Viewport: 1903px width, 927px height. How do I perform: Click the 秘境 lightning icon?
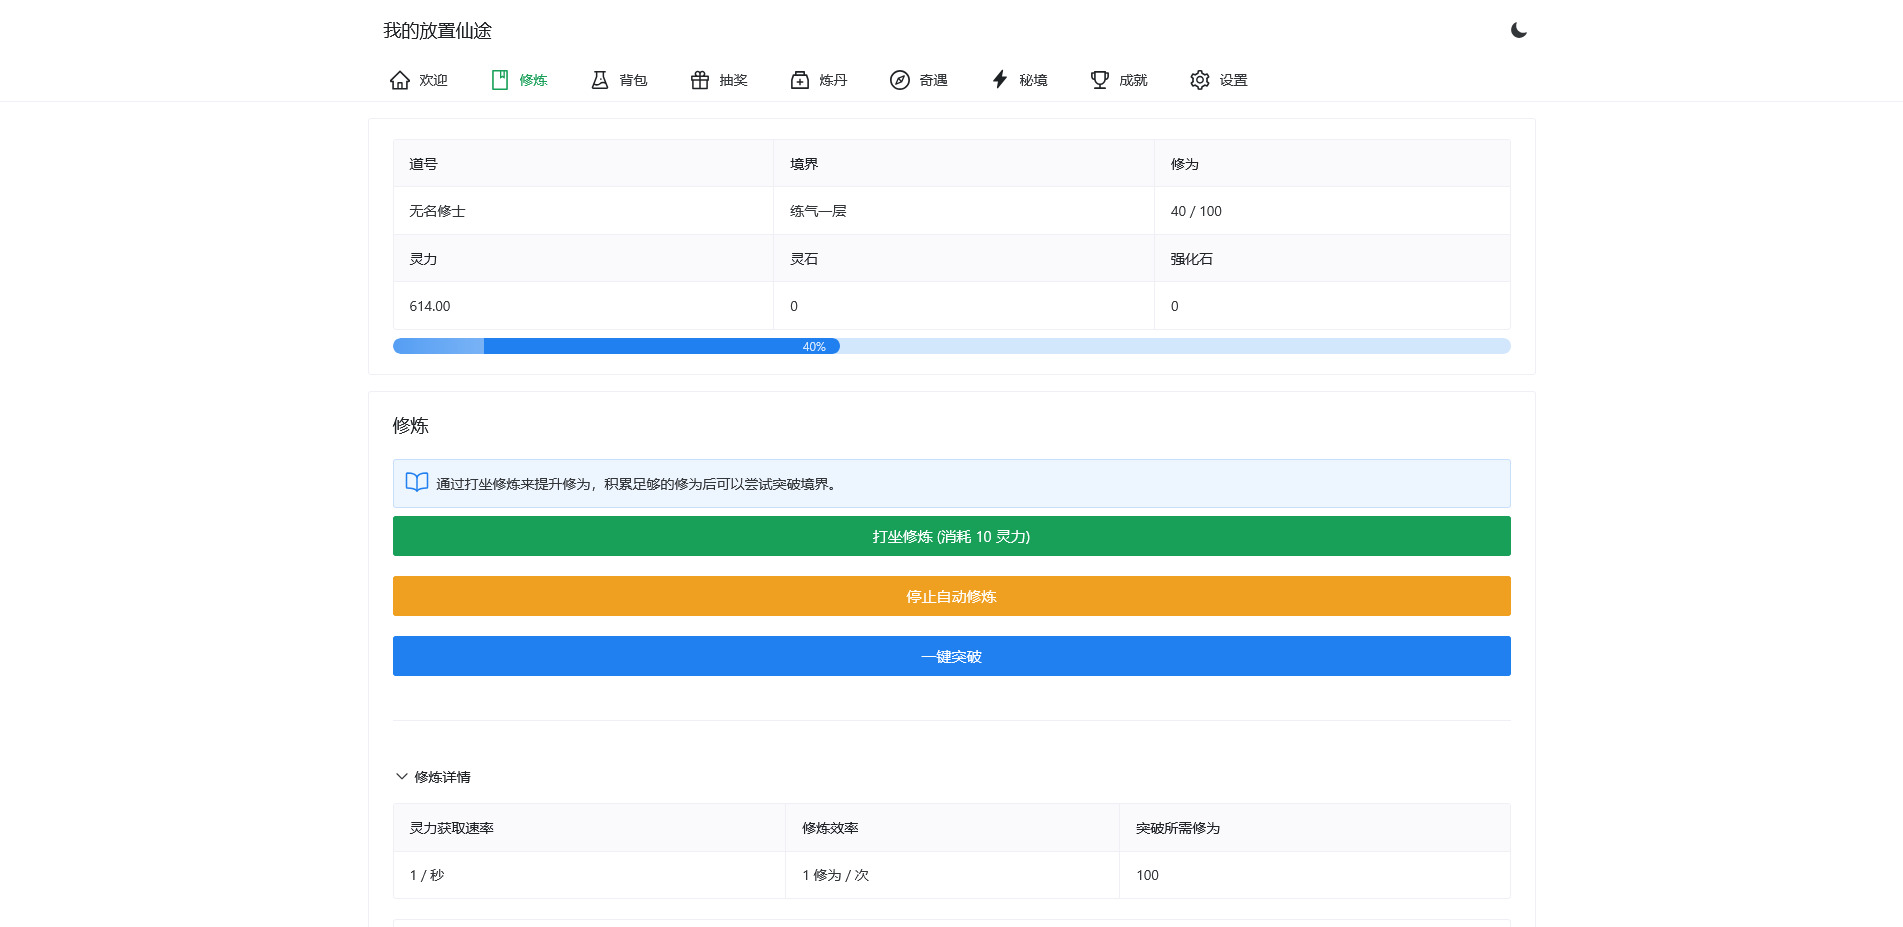(999, 79)
